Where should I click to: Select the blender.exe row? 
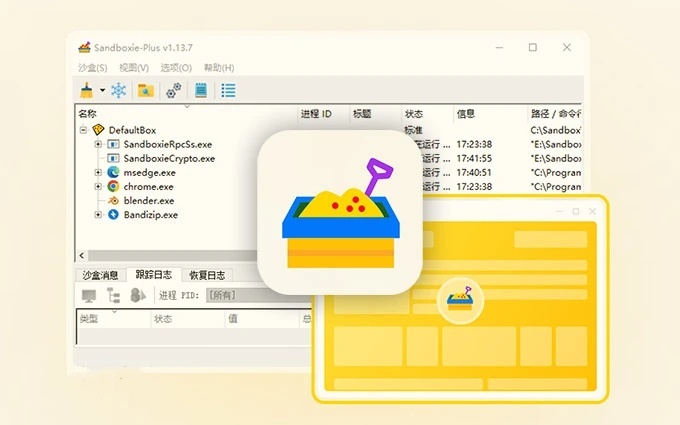149,201
